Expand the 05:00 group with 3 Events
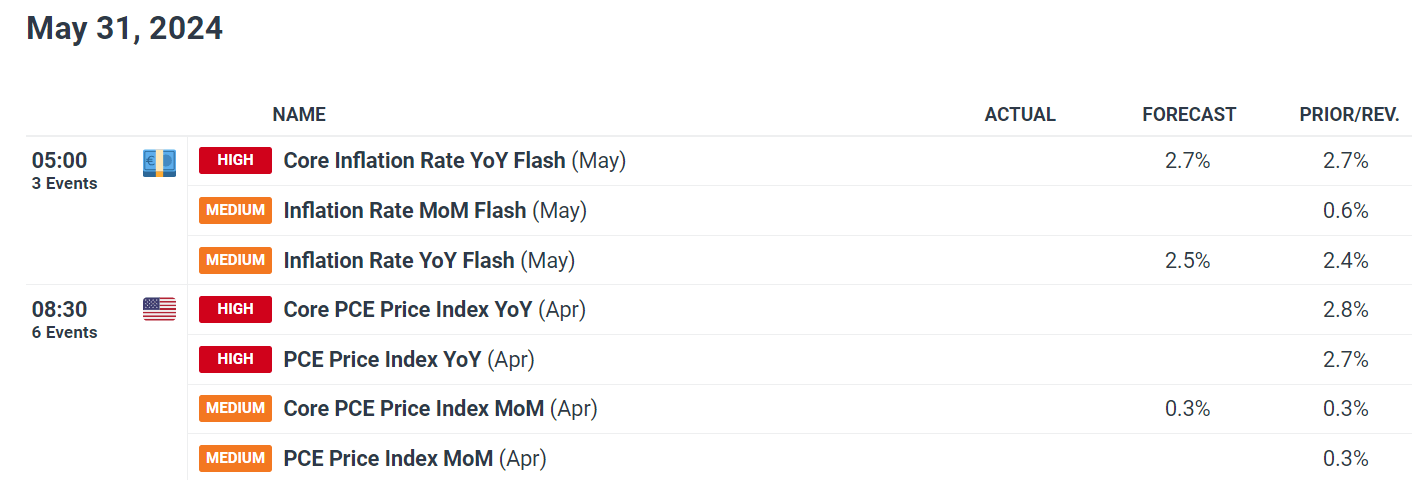The image size is (1412, 480). pyautogui.click(x=64, y=169)
